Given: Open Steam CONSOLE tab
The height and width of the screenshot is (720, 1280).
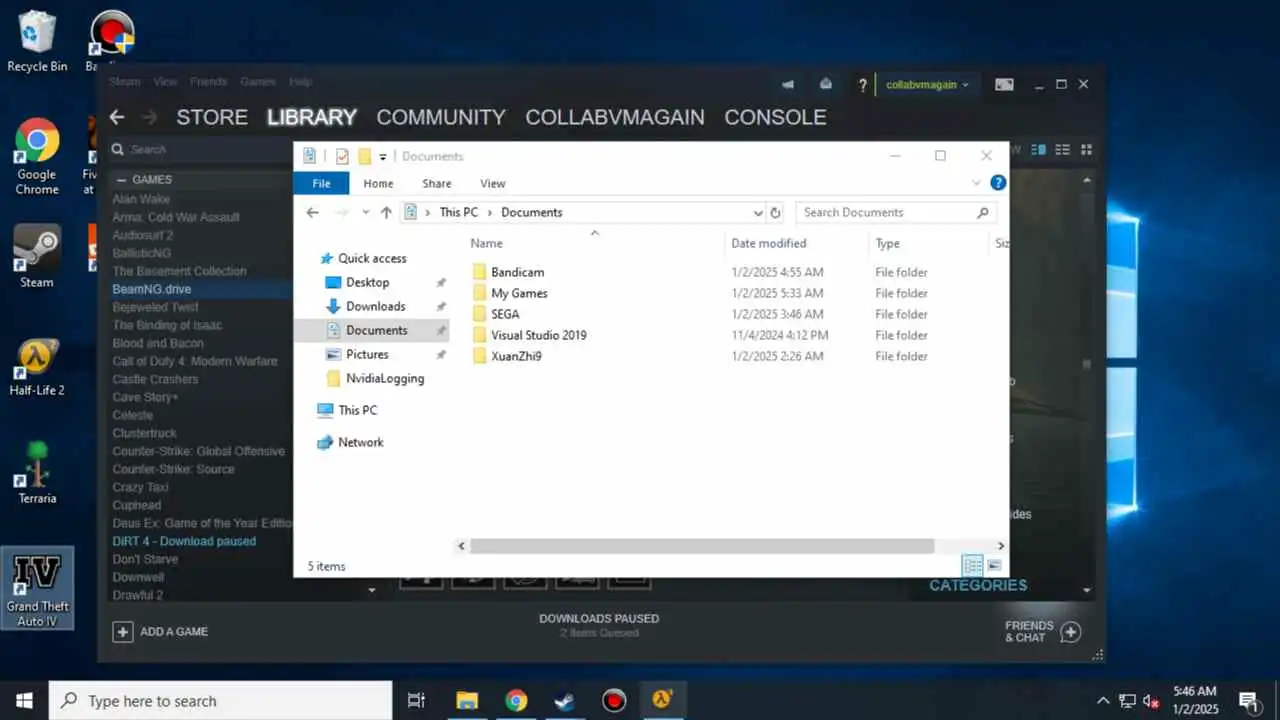Looking at the screenshot, I should pyautogui.click(x=775, y=117).
